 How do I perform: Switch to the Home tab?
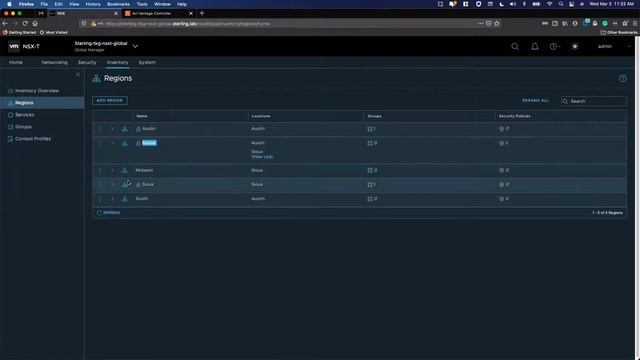(16, 62)
